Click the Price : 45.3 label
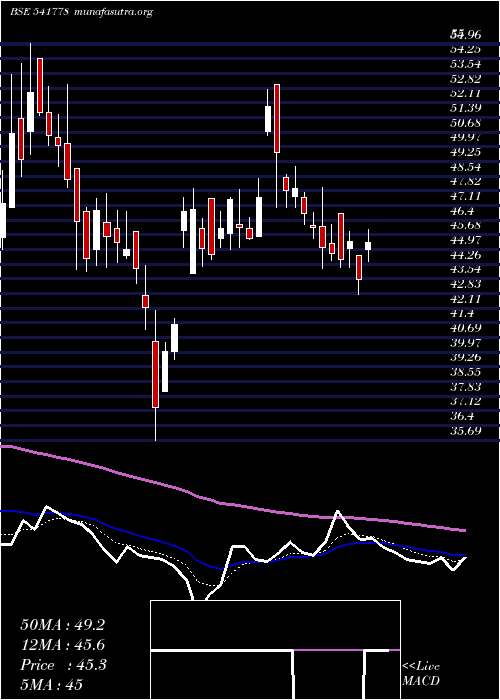 63,665
